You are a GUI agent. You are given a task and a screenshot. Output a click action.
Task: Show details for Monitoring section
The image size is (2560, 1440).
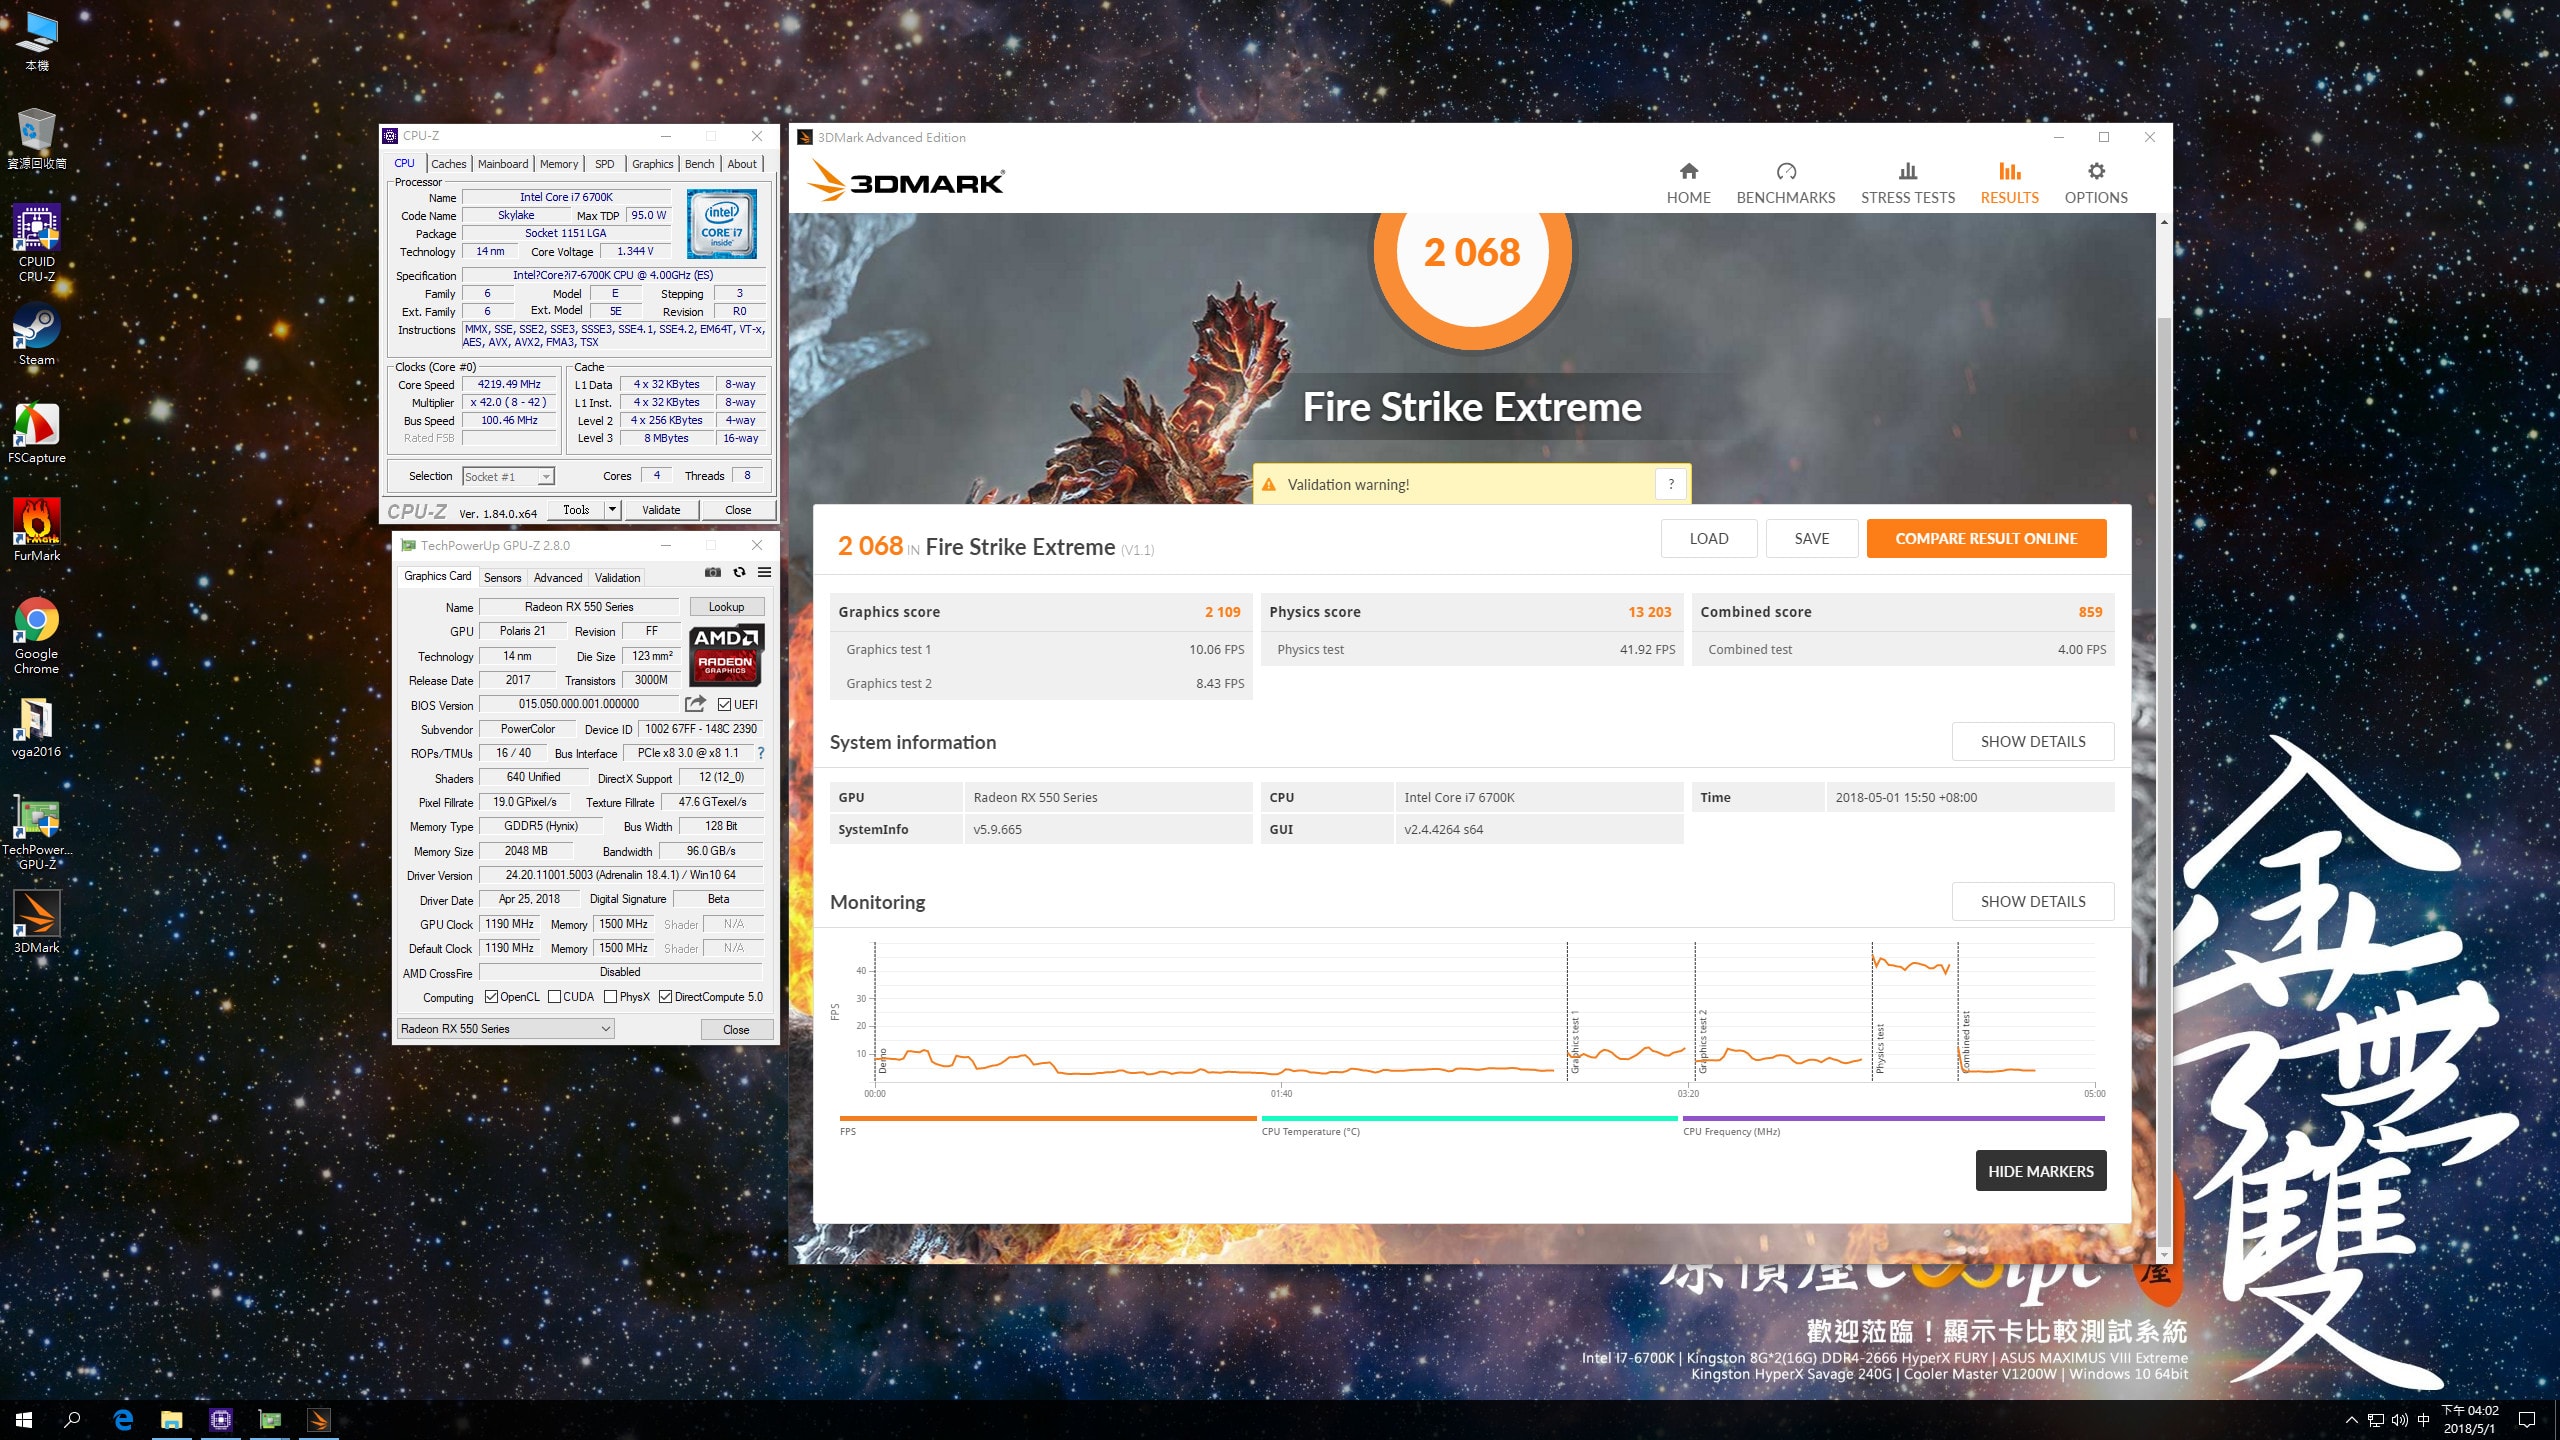tap(2032, 902)
